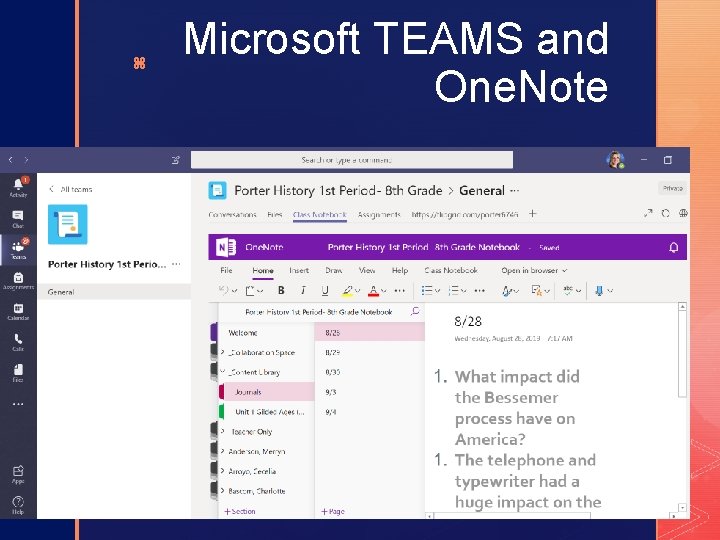Click the numbered list icon

453,290
